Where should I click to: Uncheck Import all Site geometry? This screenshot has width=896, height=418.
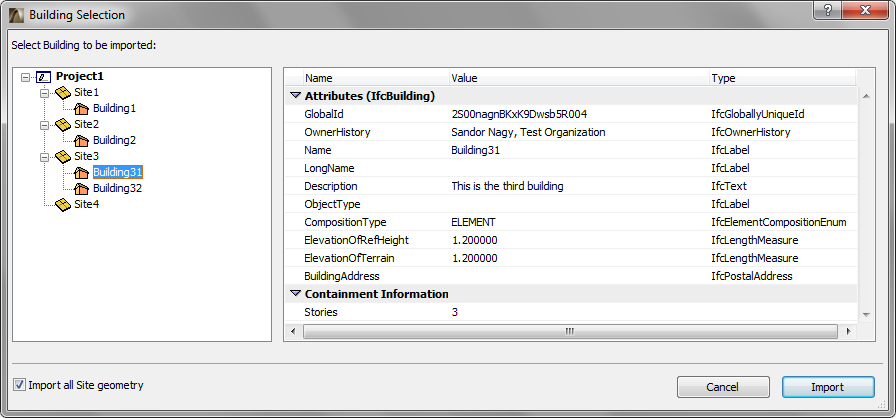[20, 385]
